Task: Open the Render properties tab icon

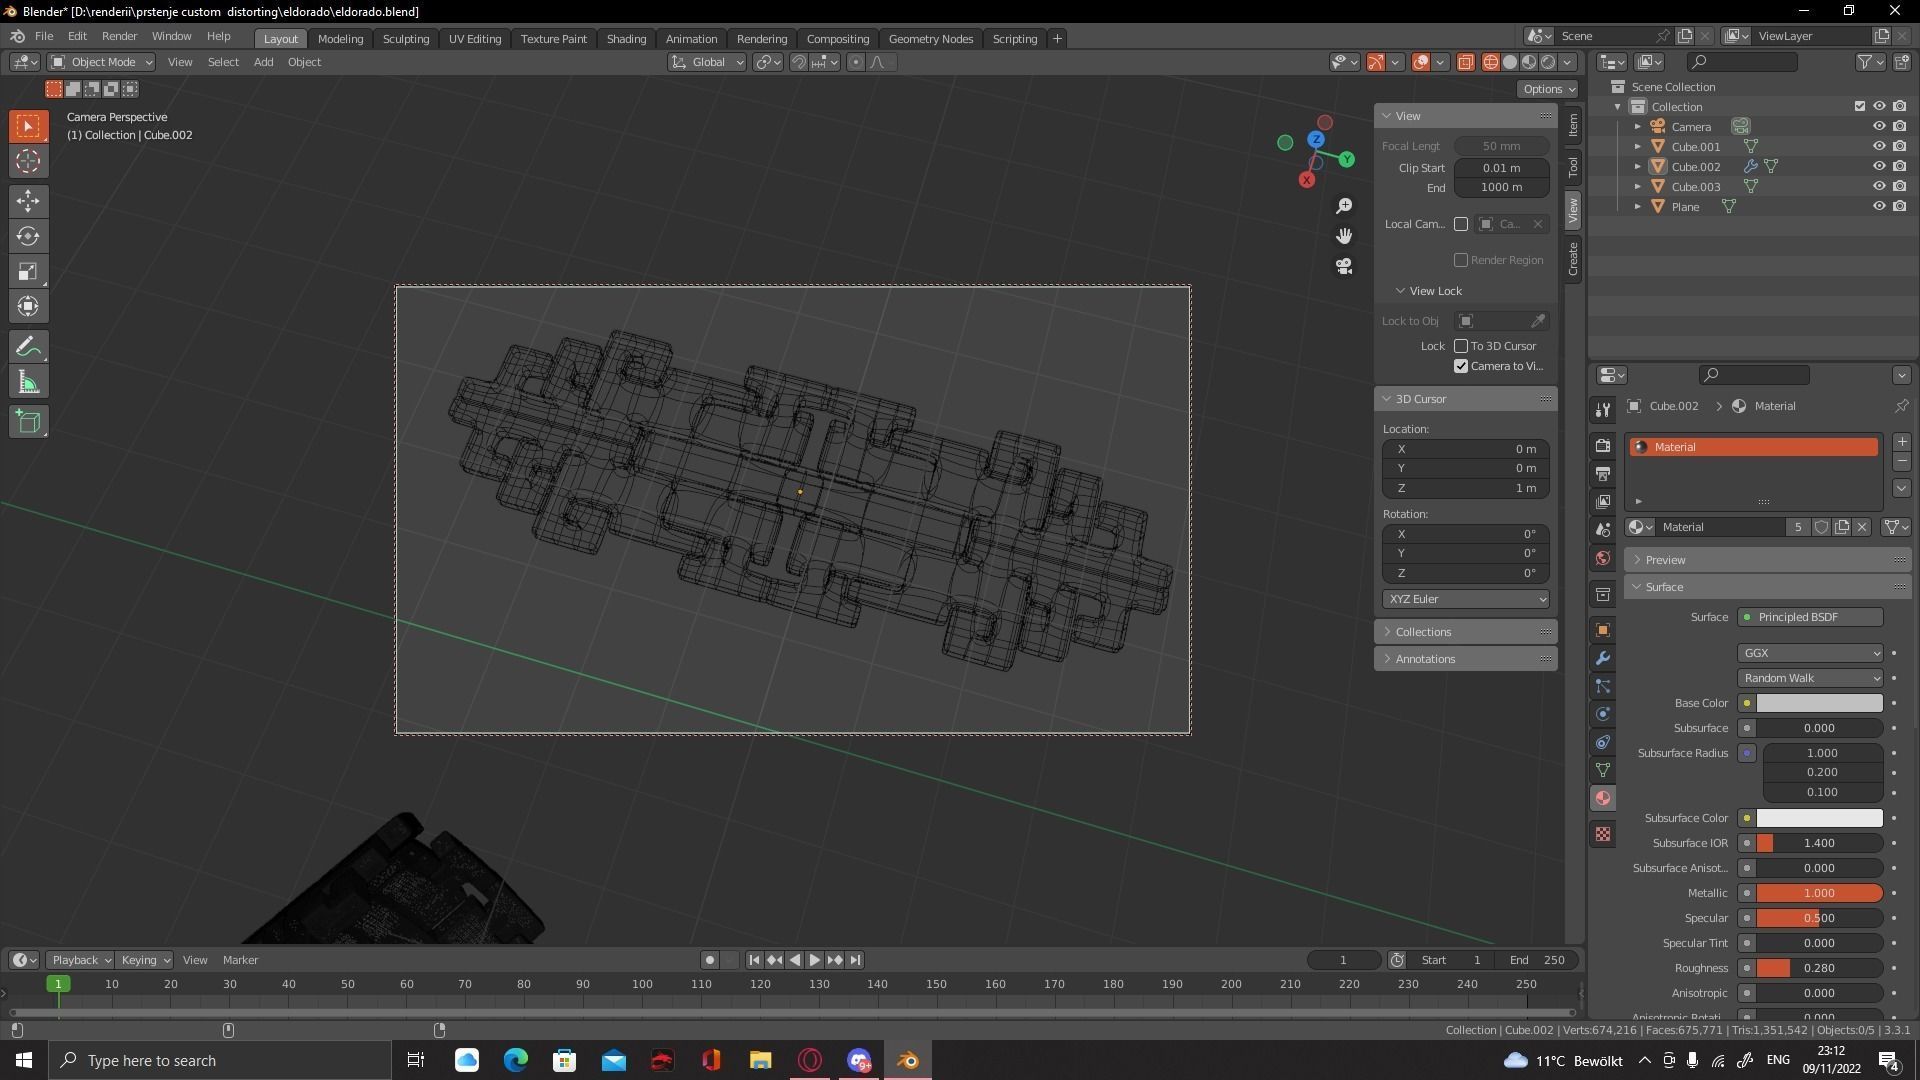Action: (1603, 446)
